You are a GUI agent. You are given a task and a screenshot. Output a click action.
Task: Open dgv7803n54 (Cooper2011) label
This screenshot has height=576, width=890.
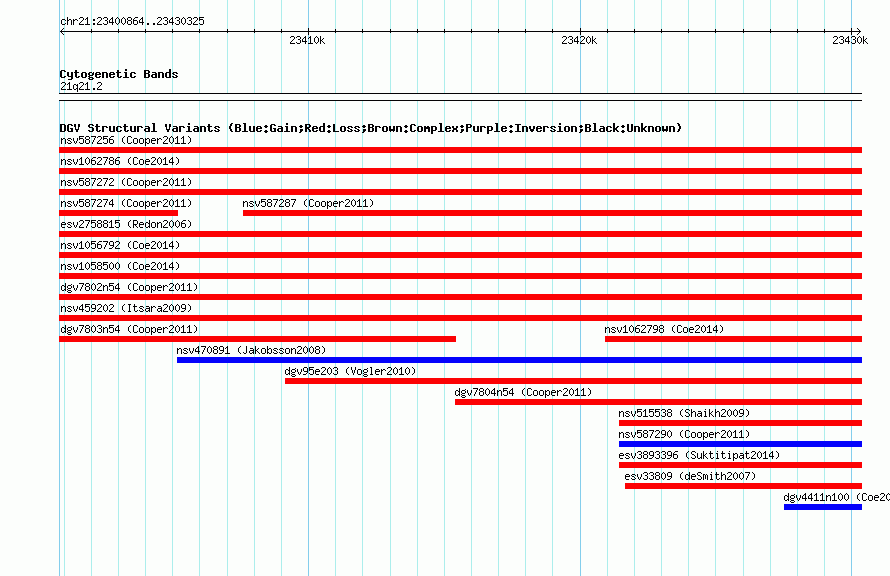tap(129, 329)
